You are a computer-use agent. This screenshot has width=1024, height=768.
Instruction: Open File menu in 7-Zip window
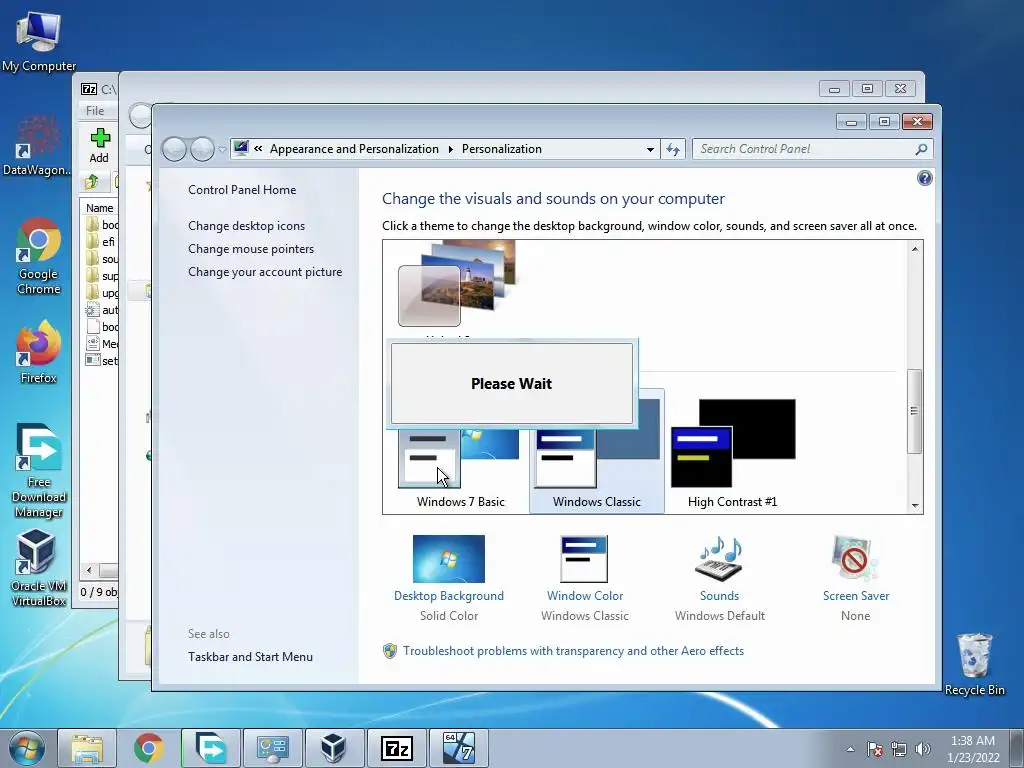point(95,110)
